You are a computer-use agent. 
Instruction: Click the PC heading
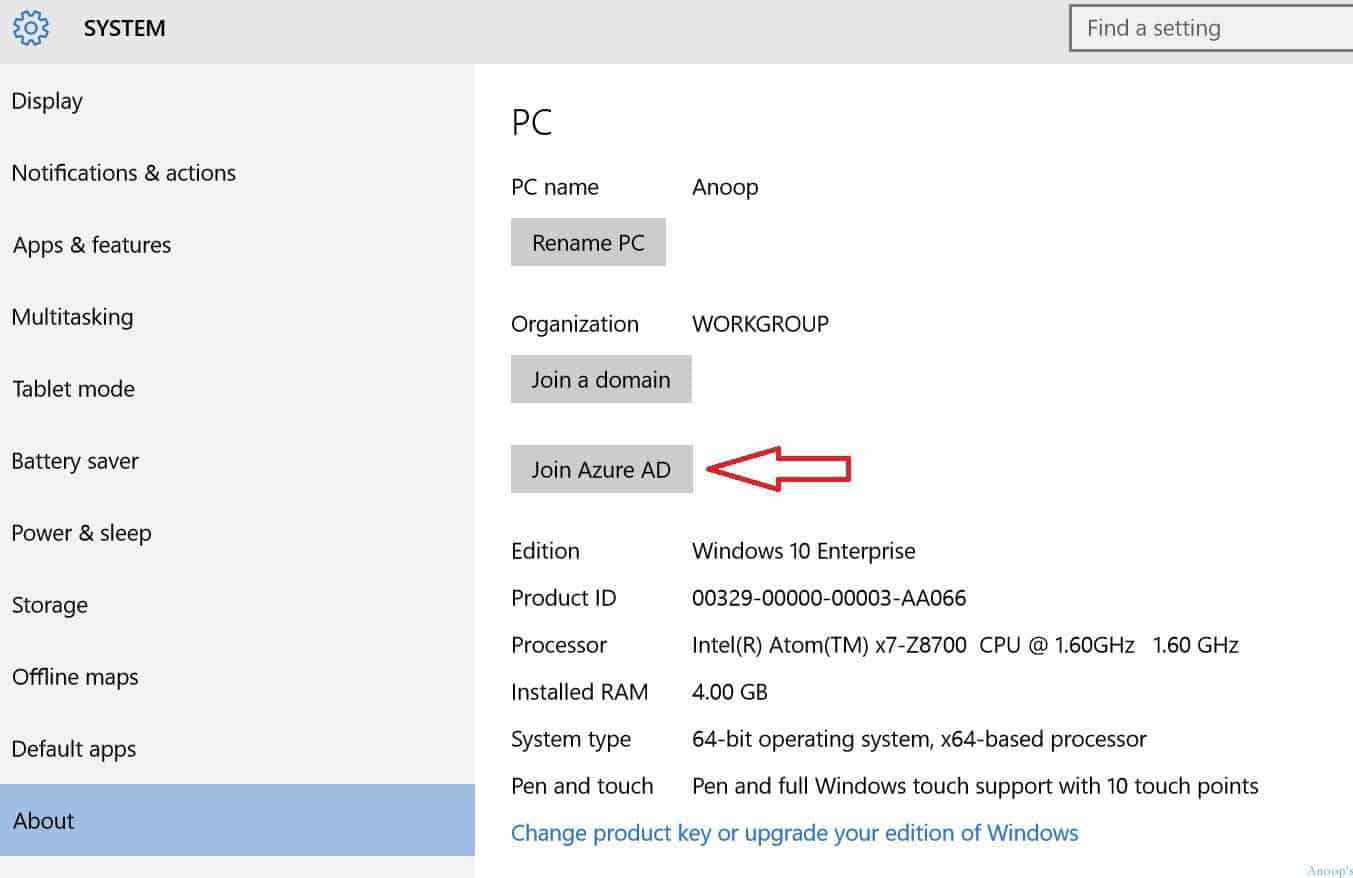pos(532,123)
